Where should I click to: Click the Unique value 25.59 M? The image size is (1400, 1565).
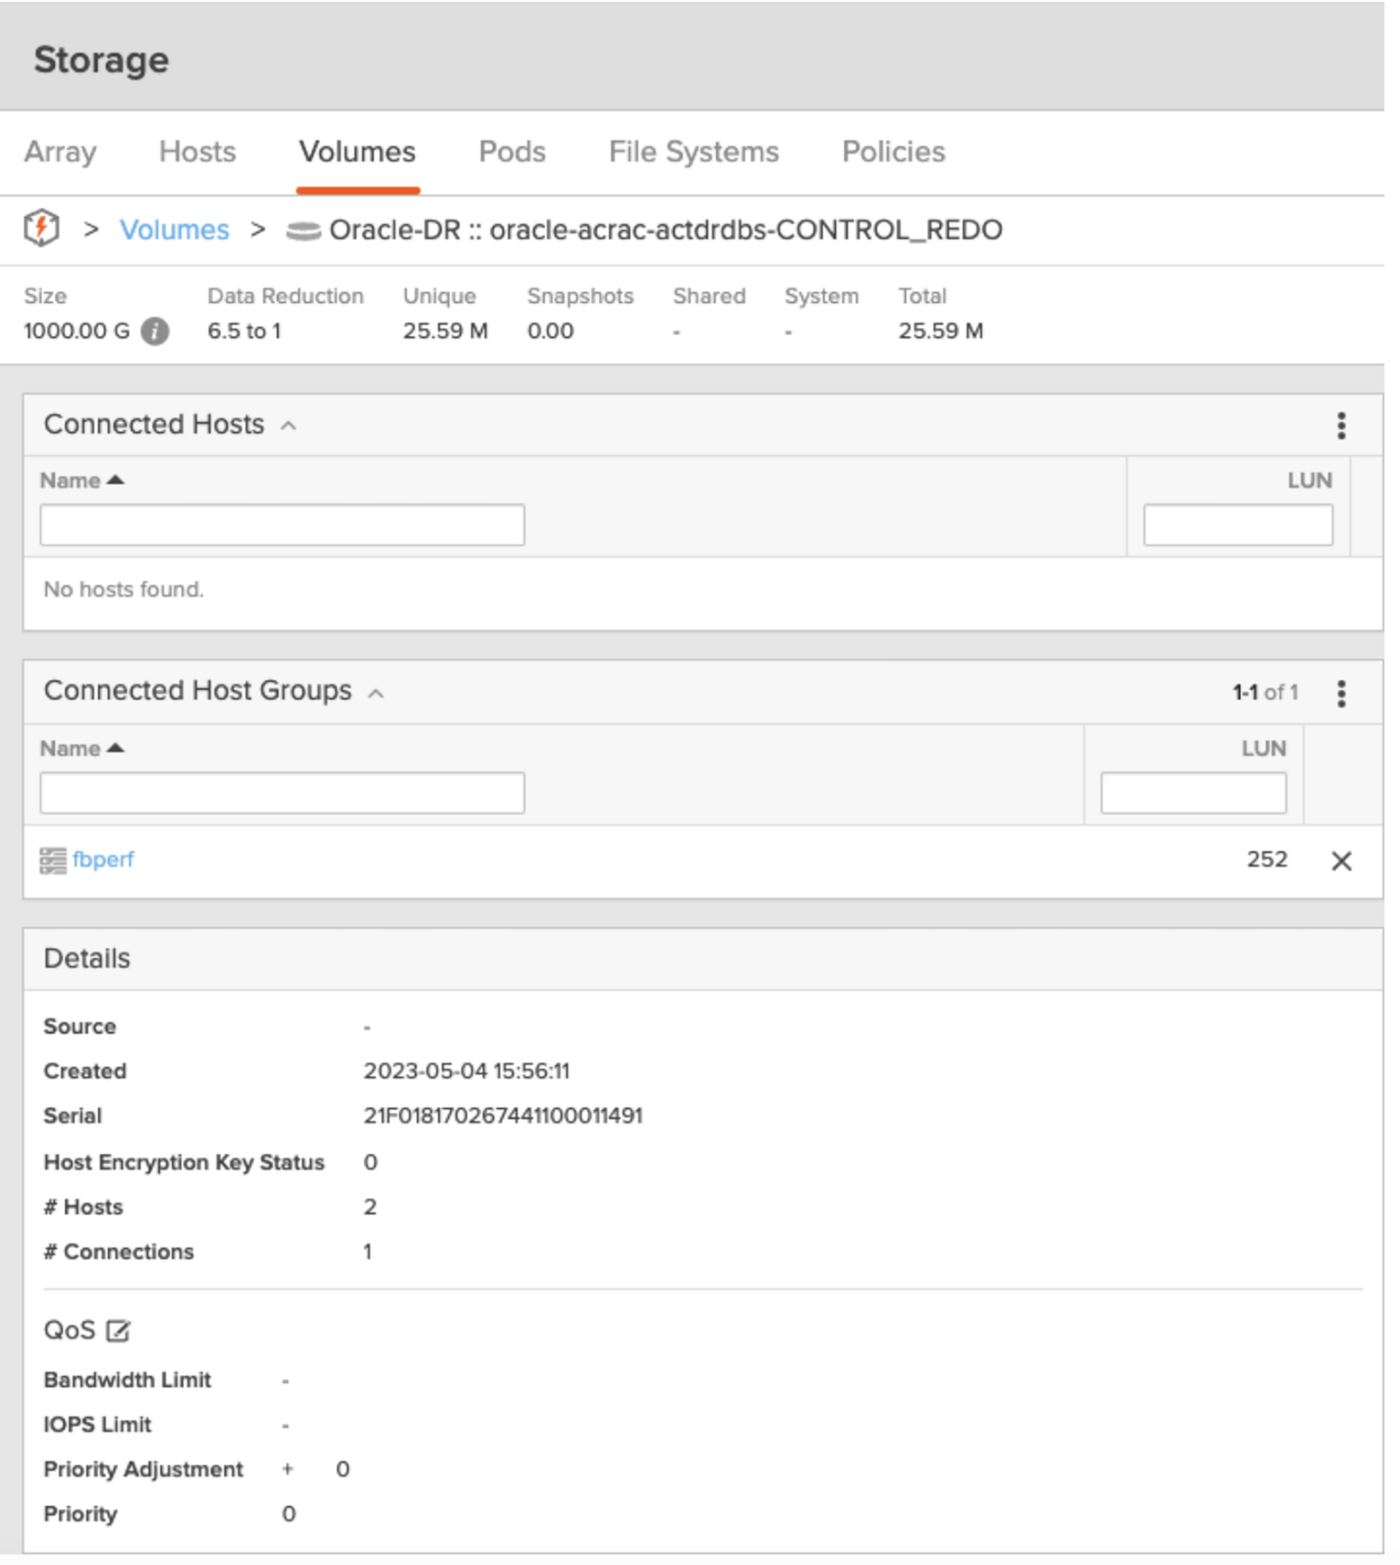click(x=446, y=331)
